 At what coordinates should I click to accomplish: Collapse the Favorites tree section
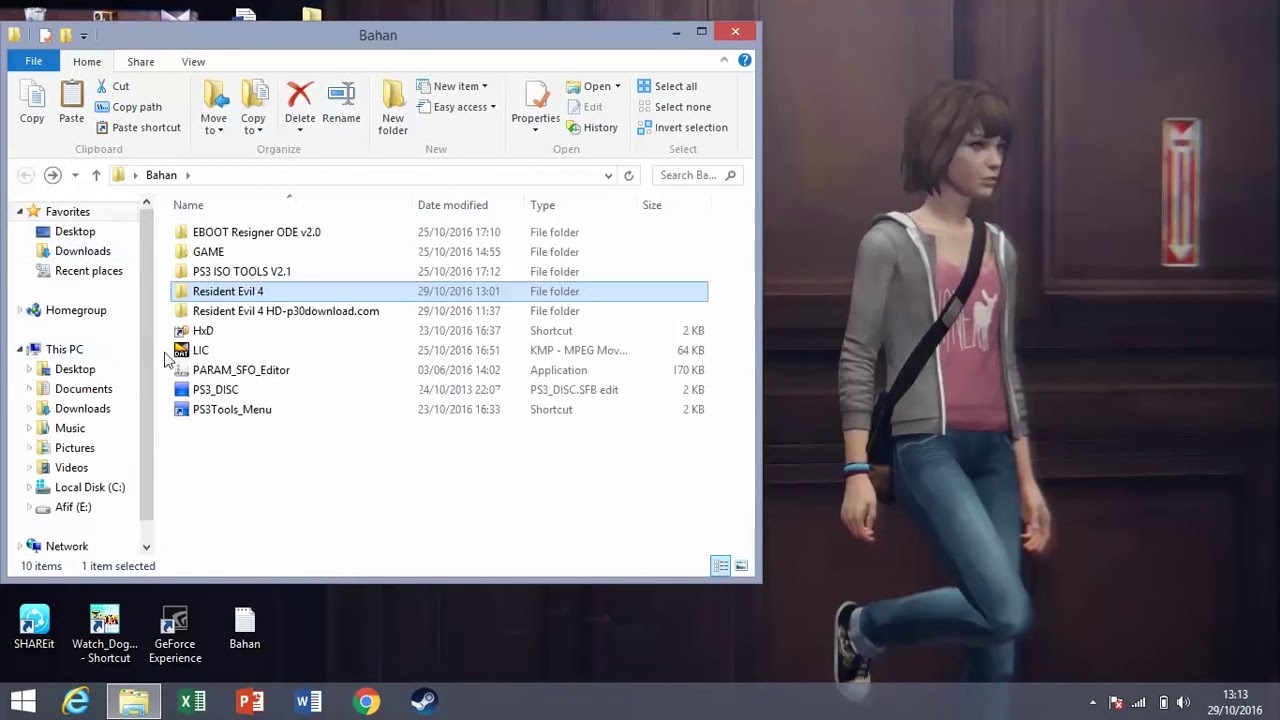coord(19,212)
